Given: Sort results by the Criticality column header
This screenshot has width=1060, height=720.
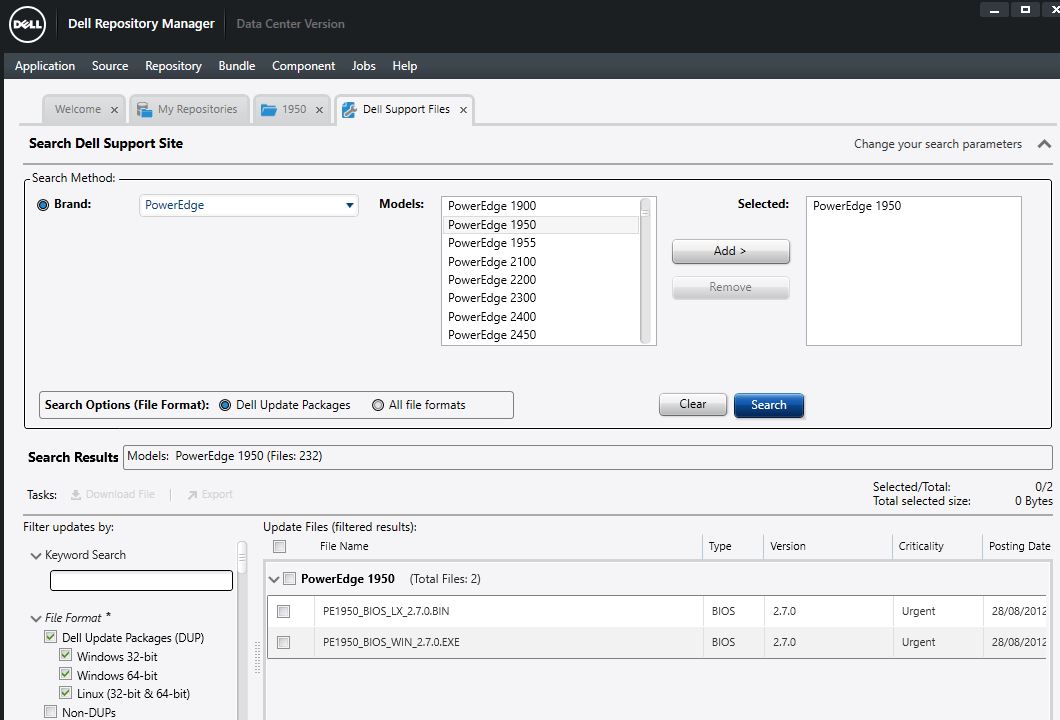Looking at the screenshot, I should [x=937, y=546].
